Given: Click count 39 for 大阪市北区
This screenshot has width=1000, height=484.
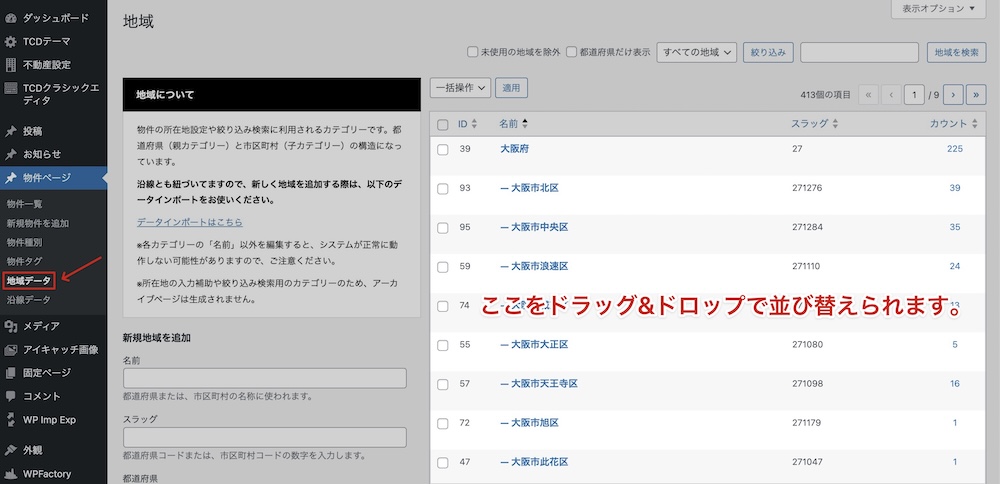Looking at the screenshot, I should point(955,188).
